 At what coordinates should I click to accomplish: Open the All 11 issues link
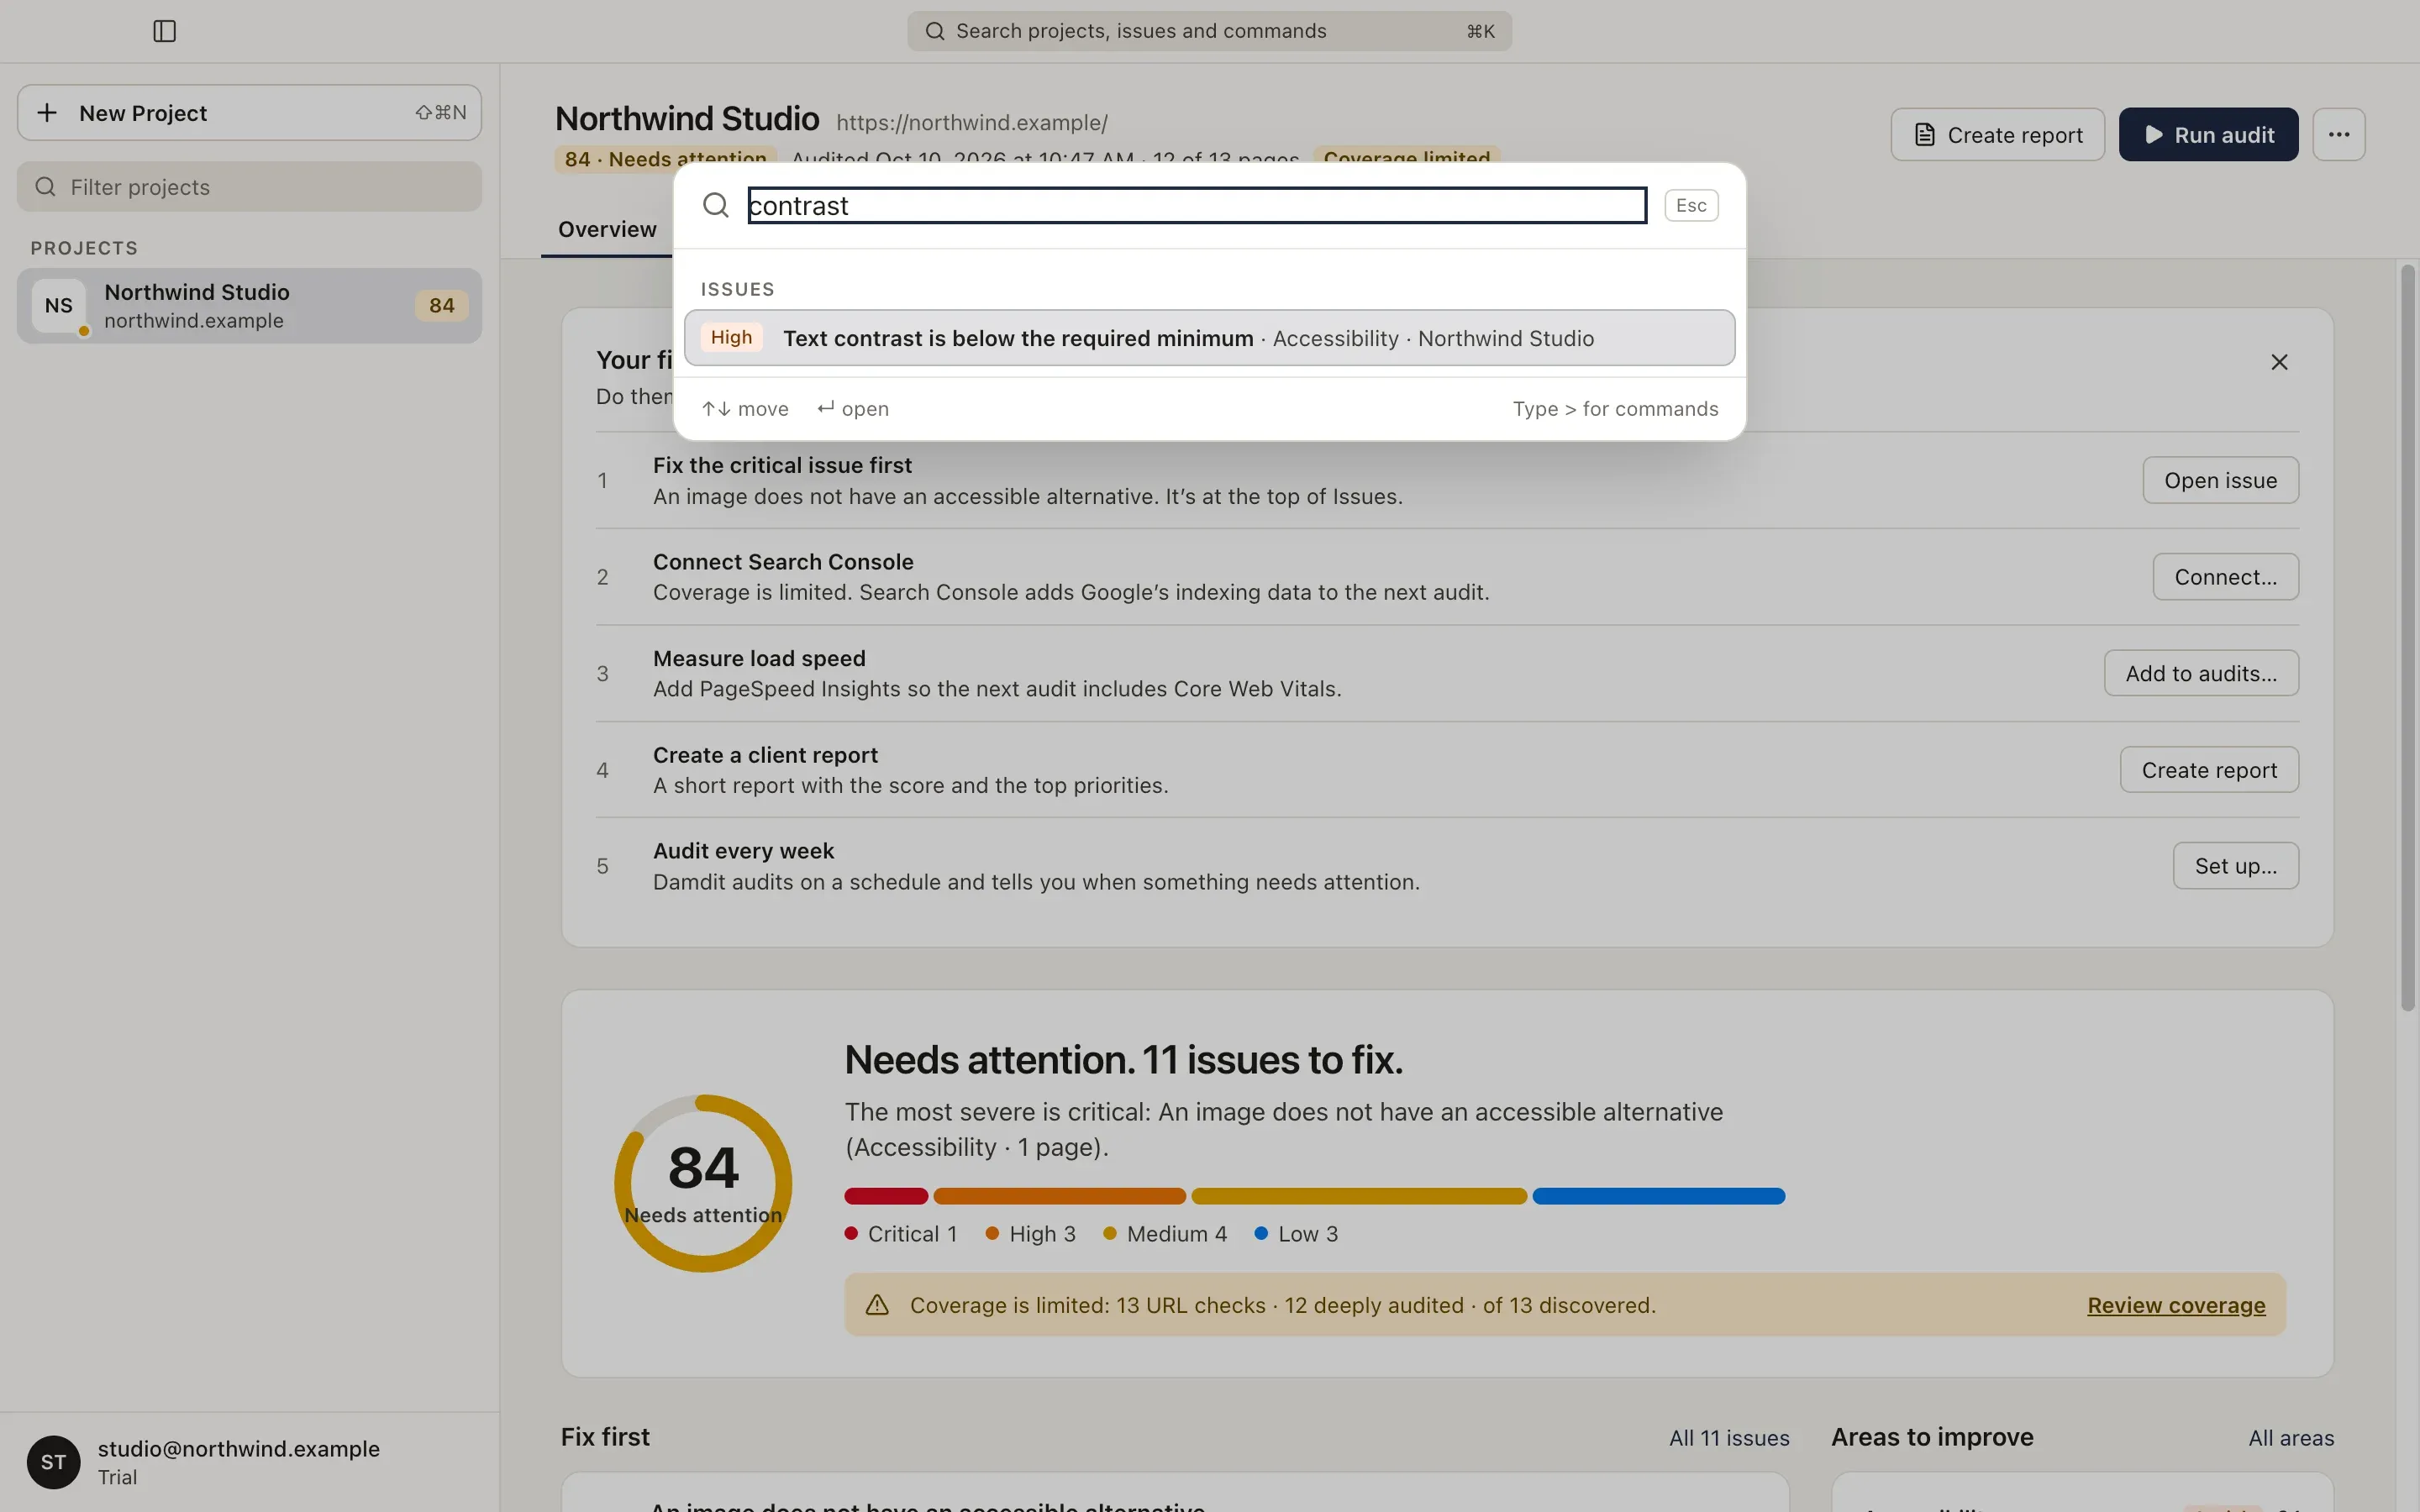click(1729, 1438)
